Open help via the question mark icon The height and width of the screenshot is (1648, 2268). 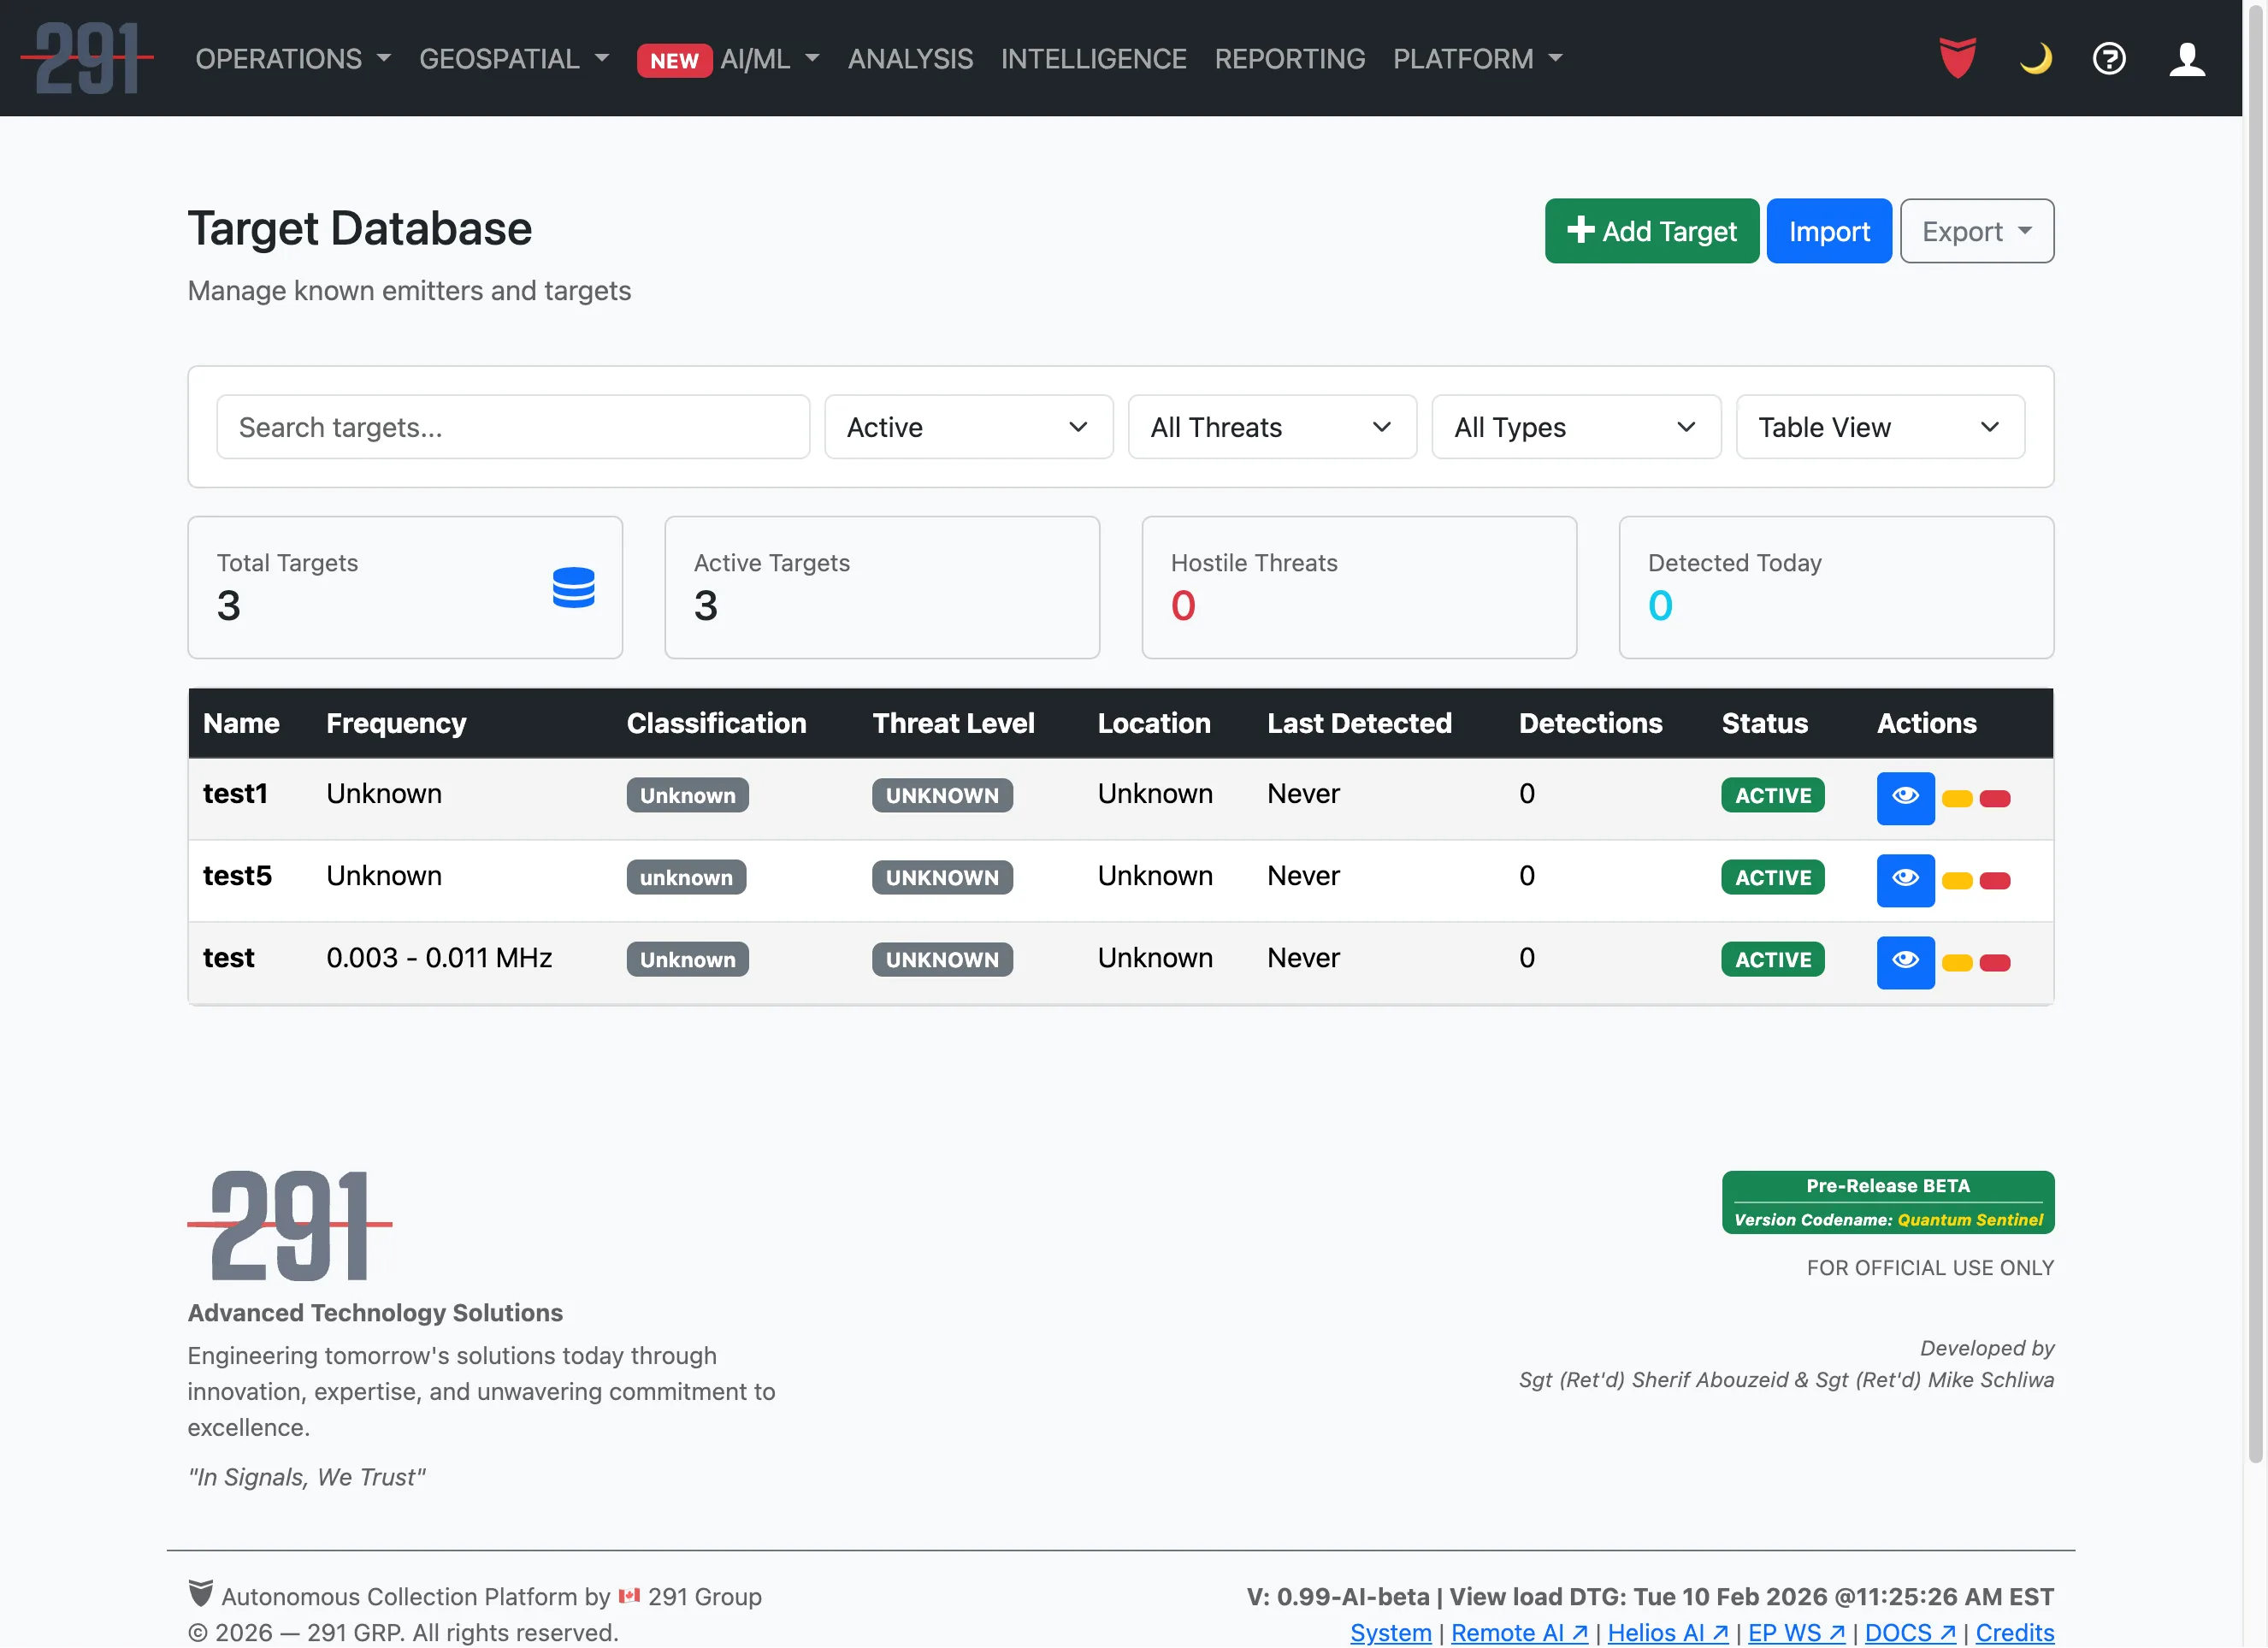[2109, 58]
